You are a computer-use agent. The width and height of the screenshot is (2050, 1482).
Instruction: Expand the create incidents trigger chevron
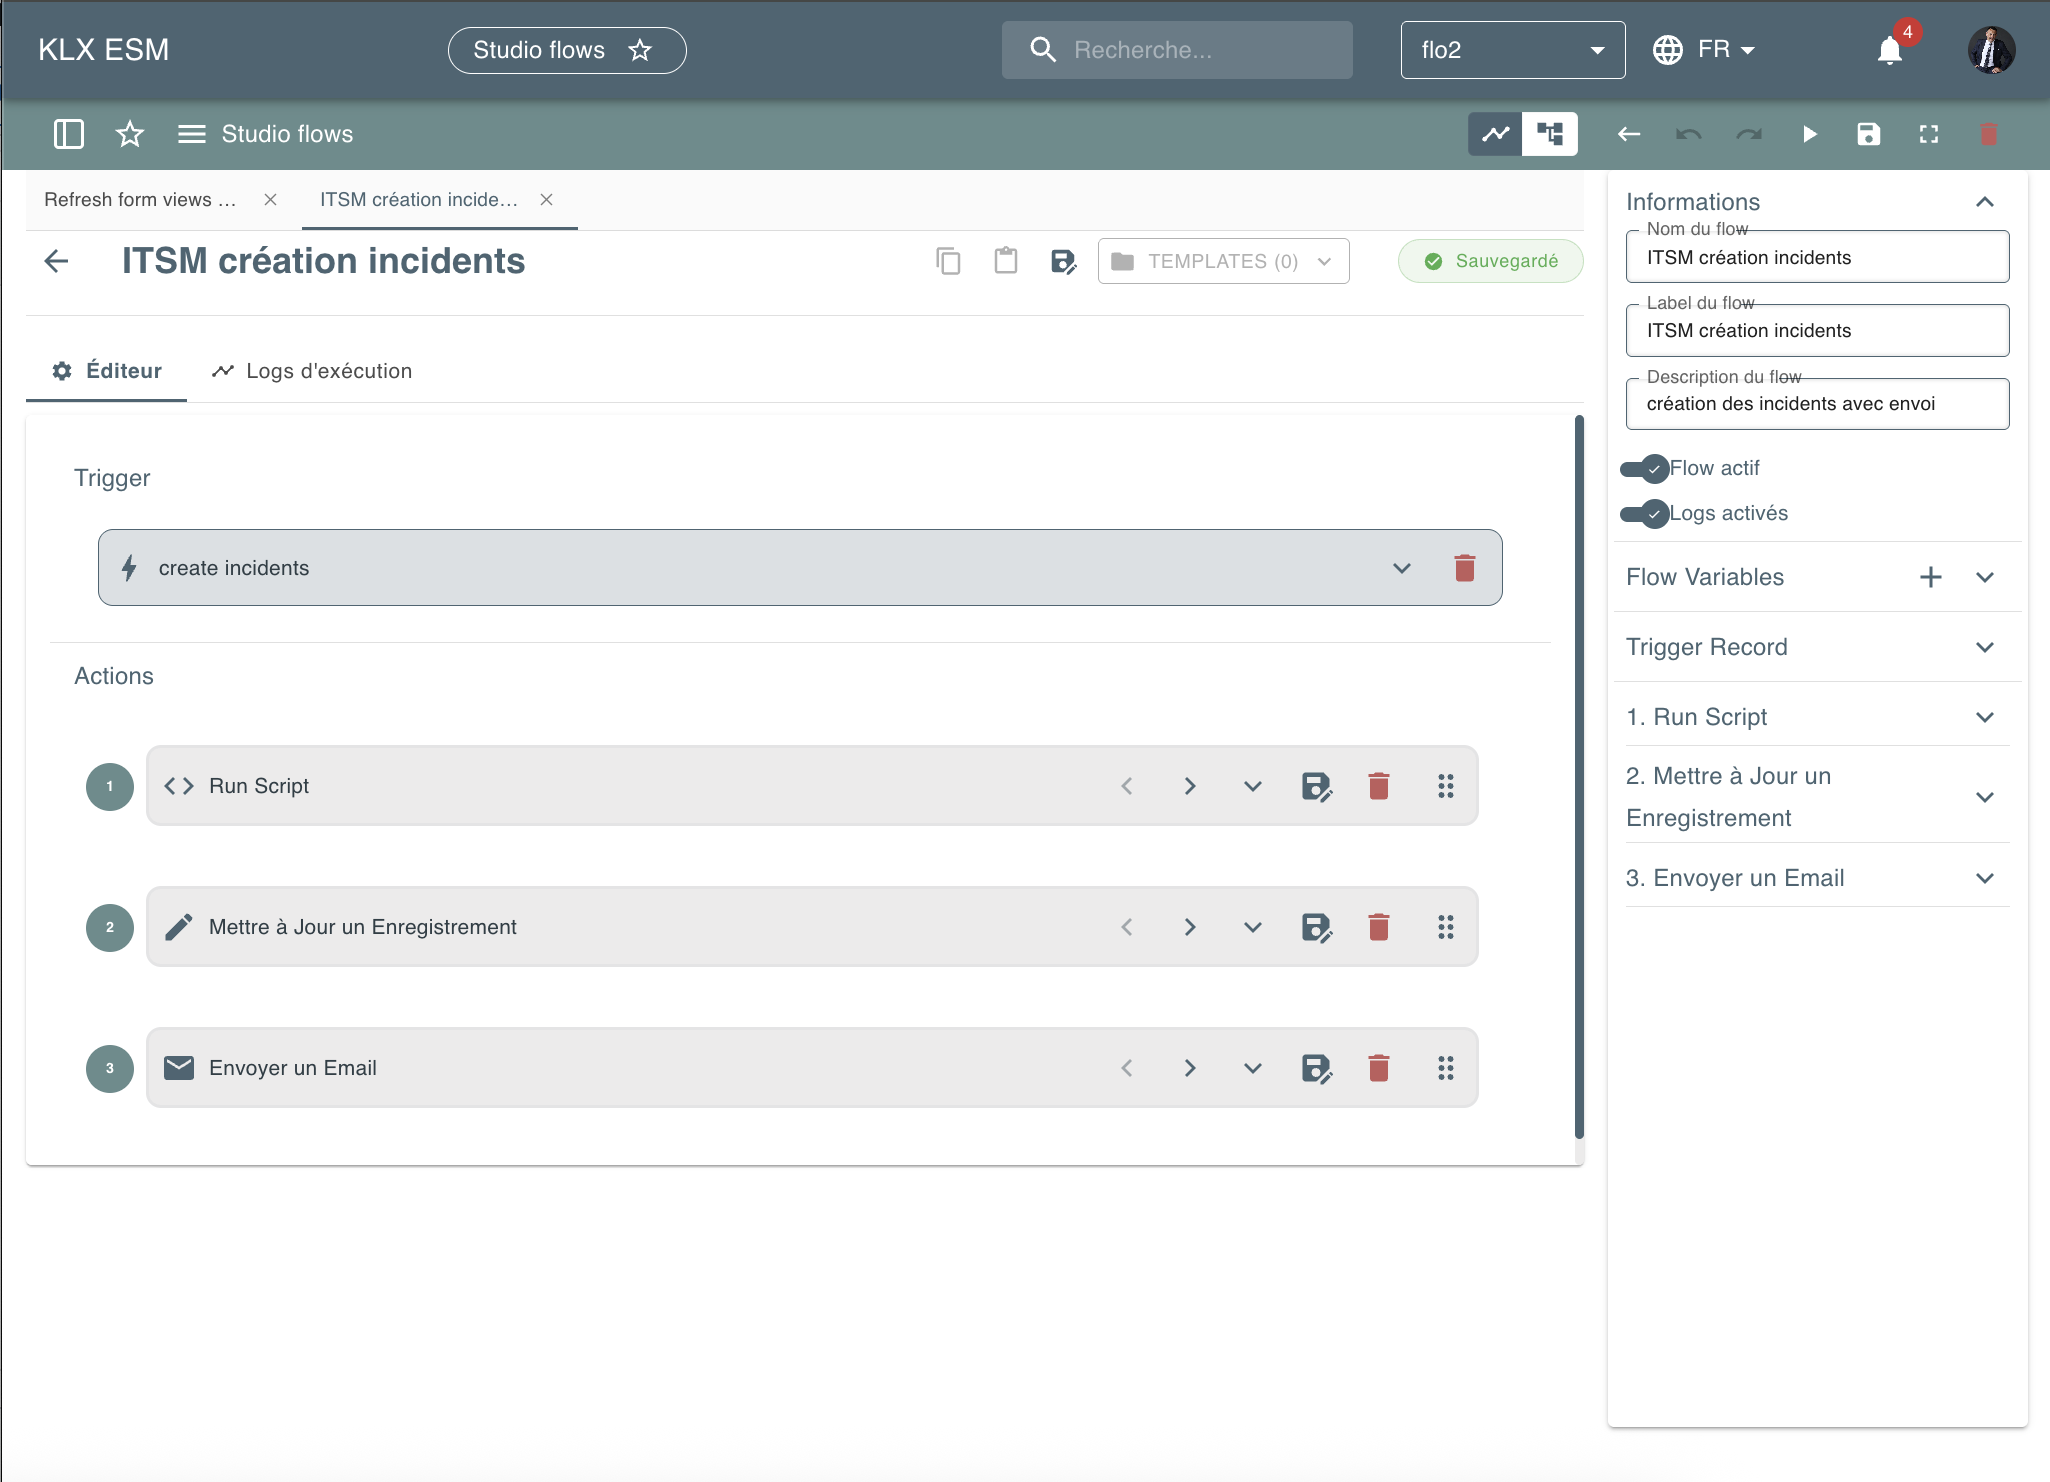[x=1402, y=568]
